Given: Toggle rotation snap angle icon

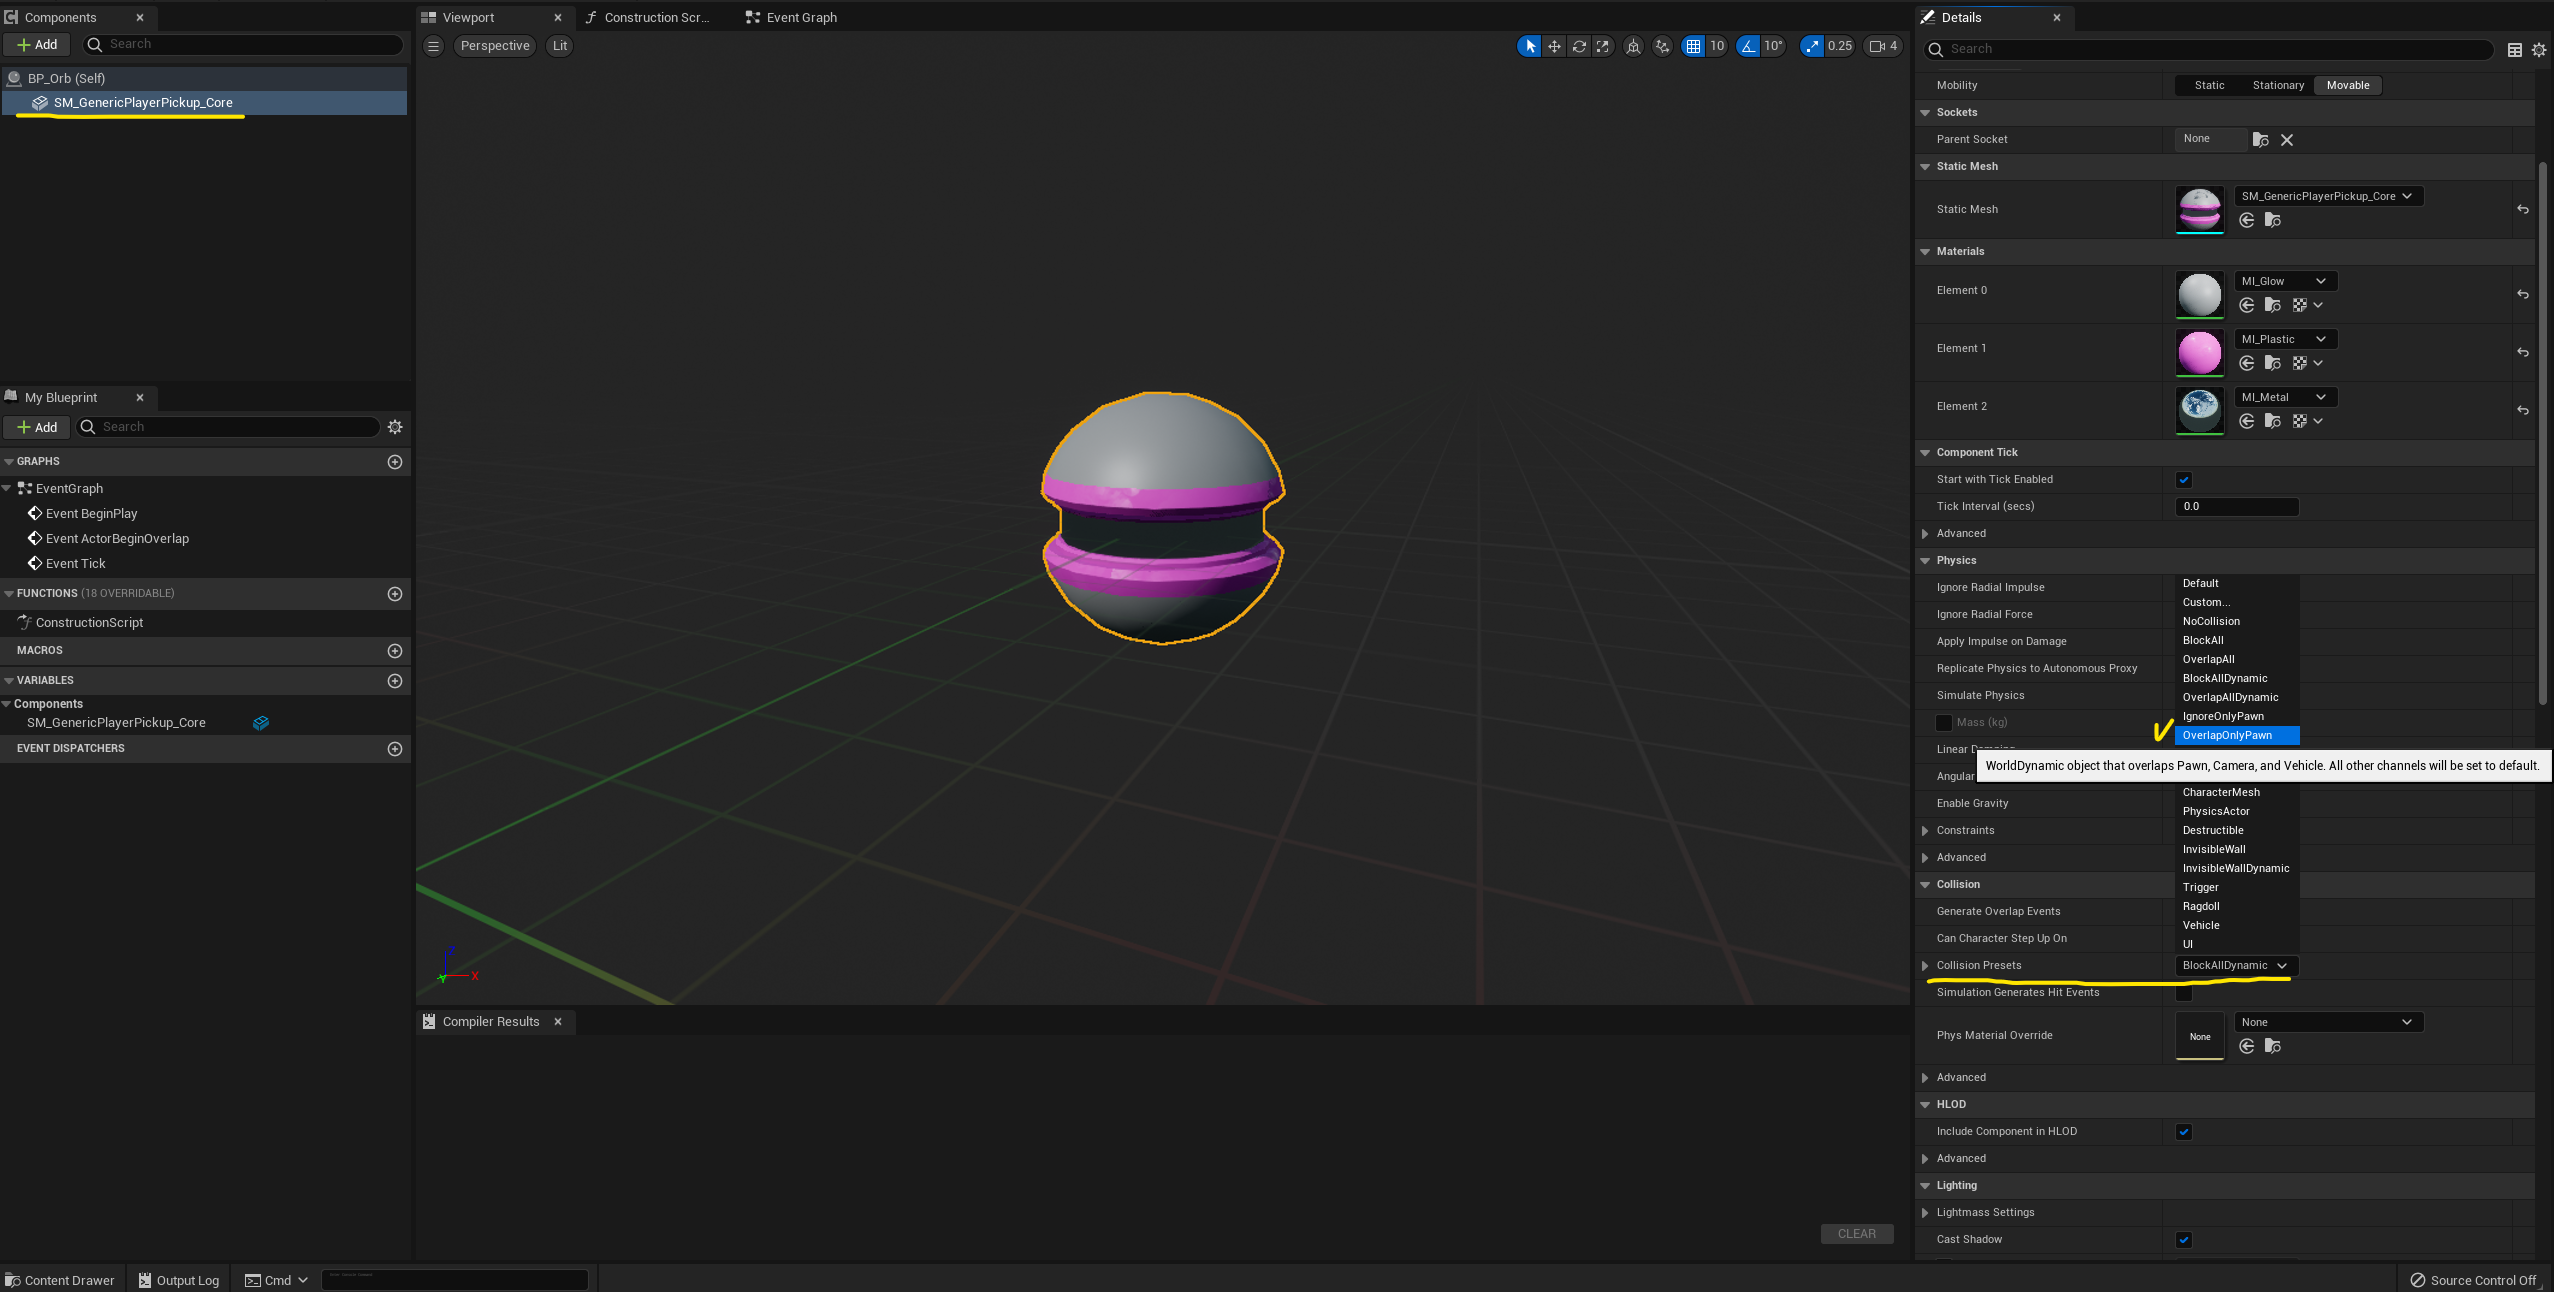Looking at the screenshot, I should point(1748,46).
